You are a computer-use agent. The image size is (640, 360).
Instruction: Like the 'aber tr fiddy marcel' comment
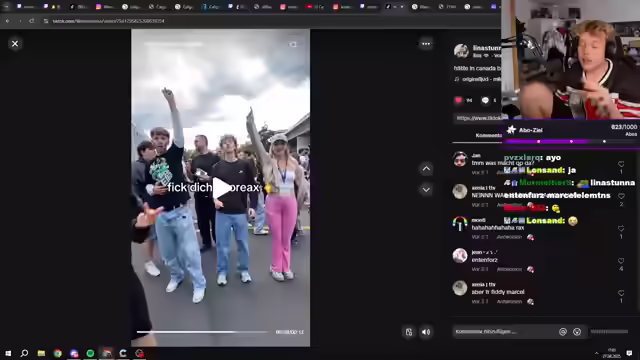[x=621, y=293]
